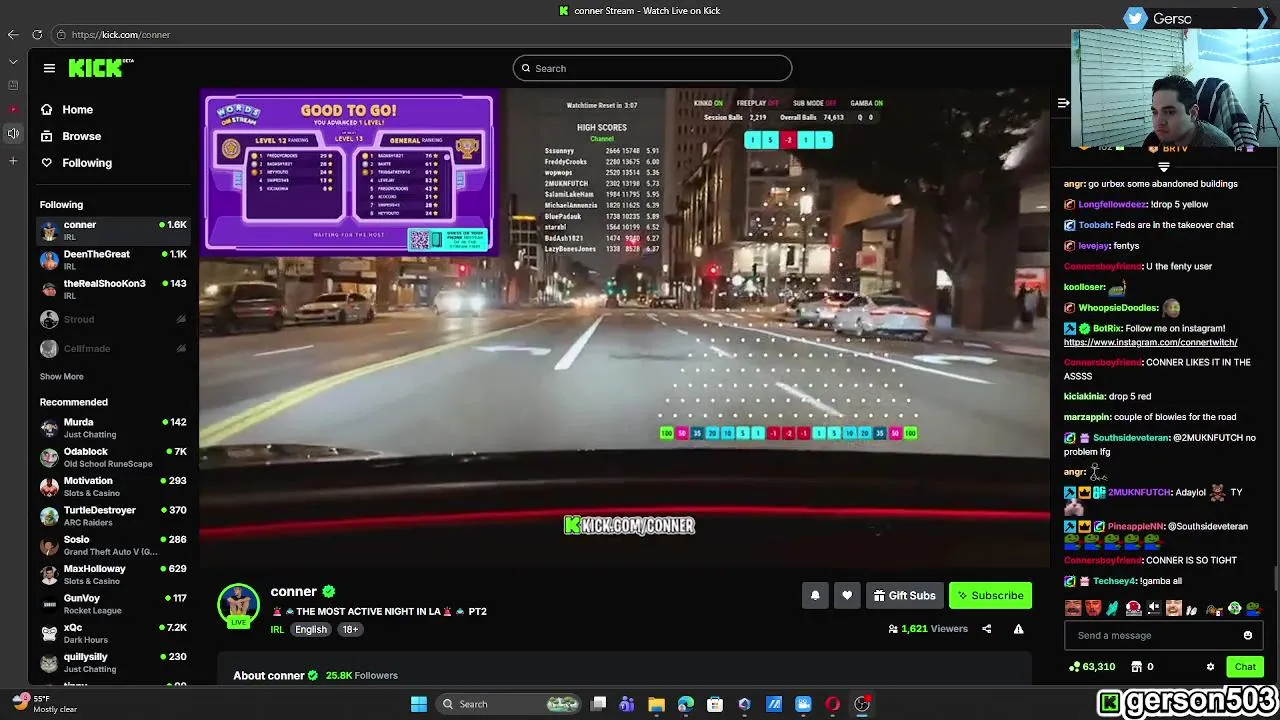Click the Kick search box
1280x720 pixels.
tap(652, 68)
